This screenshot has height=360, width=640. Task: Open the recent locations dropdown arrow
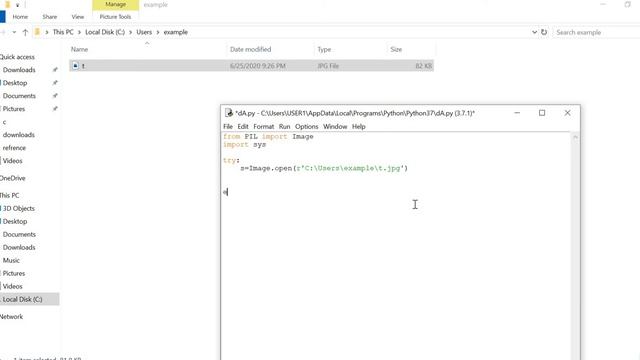click(14, 32)
